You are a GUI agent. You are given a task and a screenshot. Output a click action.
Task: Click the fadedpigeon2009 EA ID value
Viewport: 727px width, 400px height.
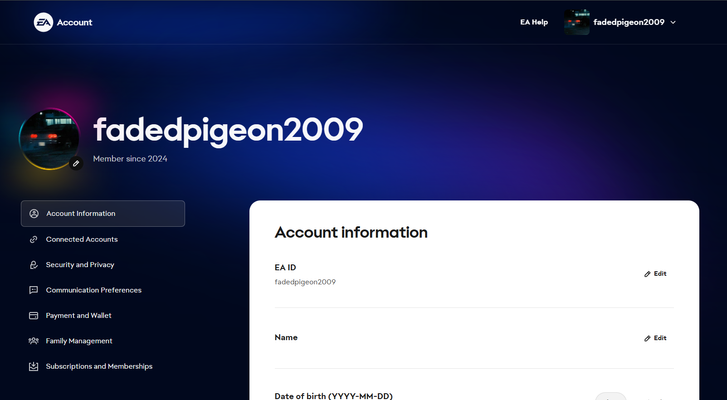coord(305,282)
